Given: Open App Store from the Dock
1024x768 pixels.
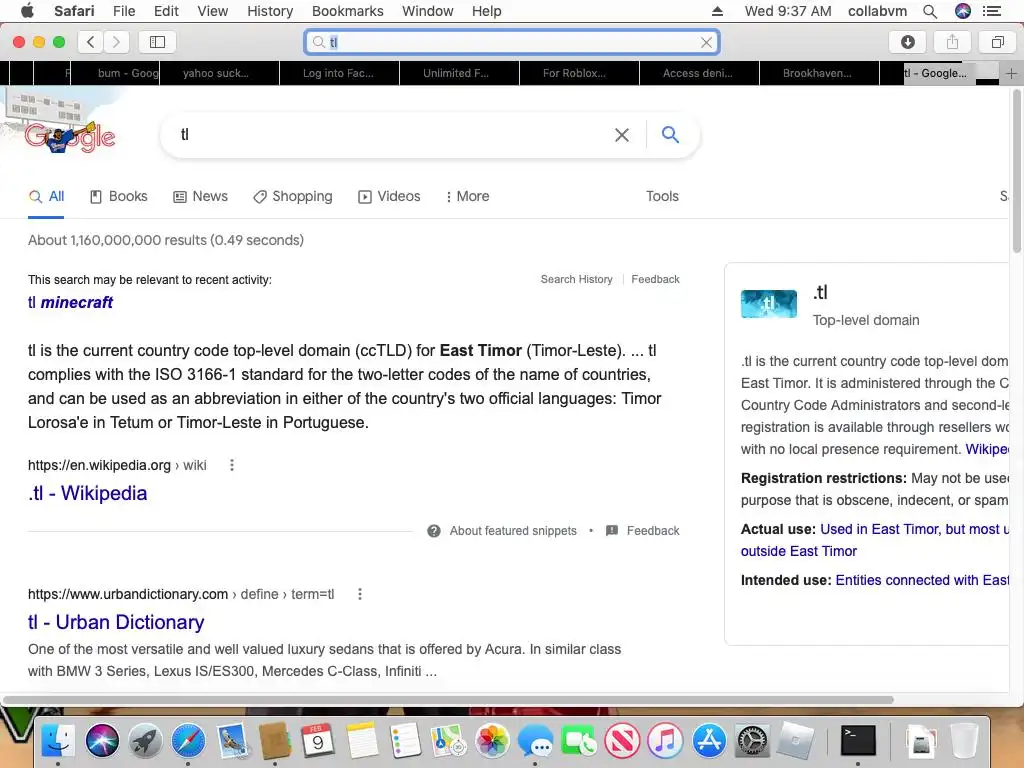Looking at the screenshot, I should (x=709, y=741).
